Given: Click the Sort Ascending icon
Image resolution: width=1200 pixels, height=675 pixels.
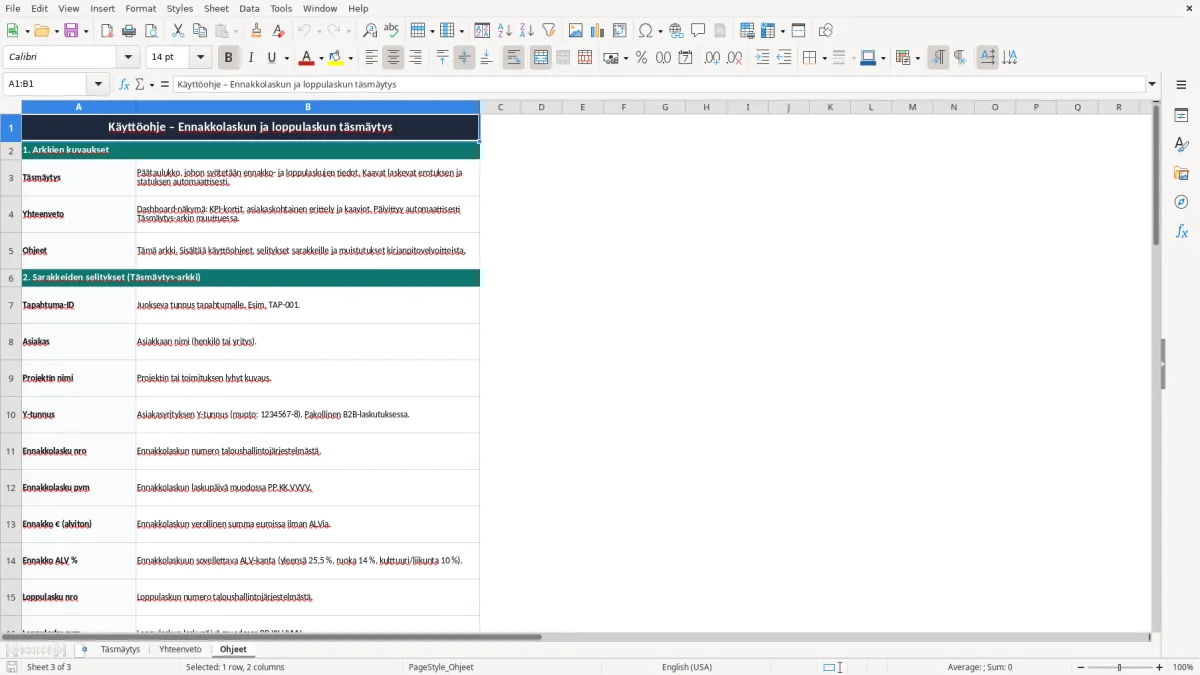Looking at the screenshot, I should click(505, 31).
